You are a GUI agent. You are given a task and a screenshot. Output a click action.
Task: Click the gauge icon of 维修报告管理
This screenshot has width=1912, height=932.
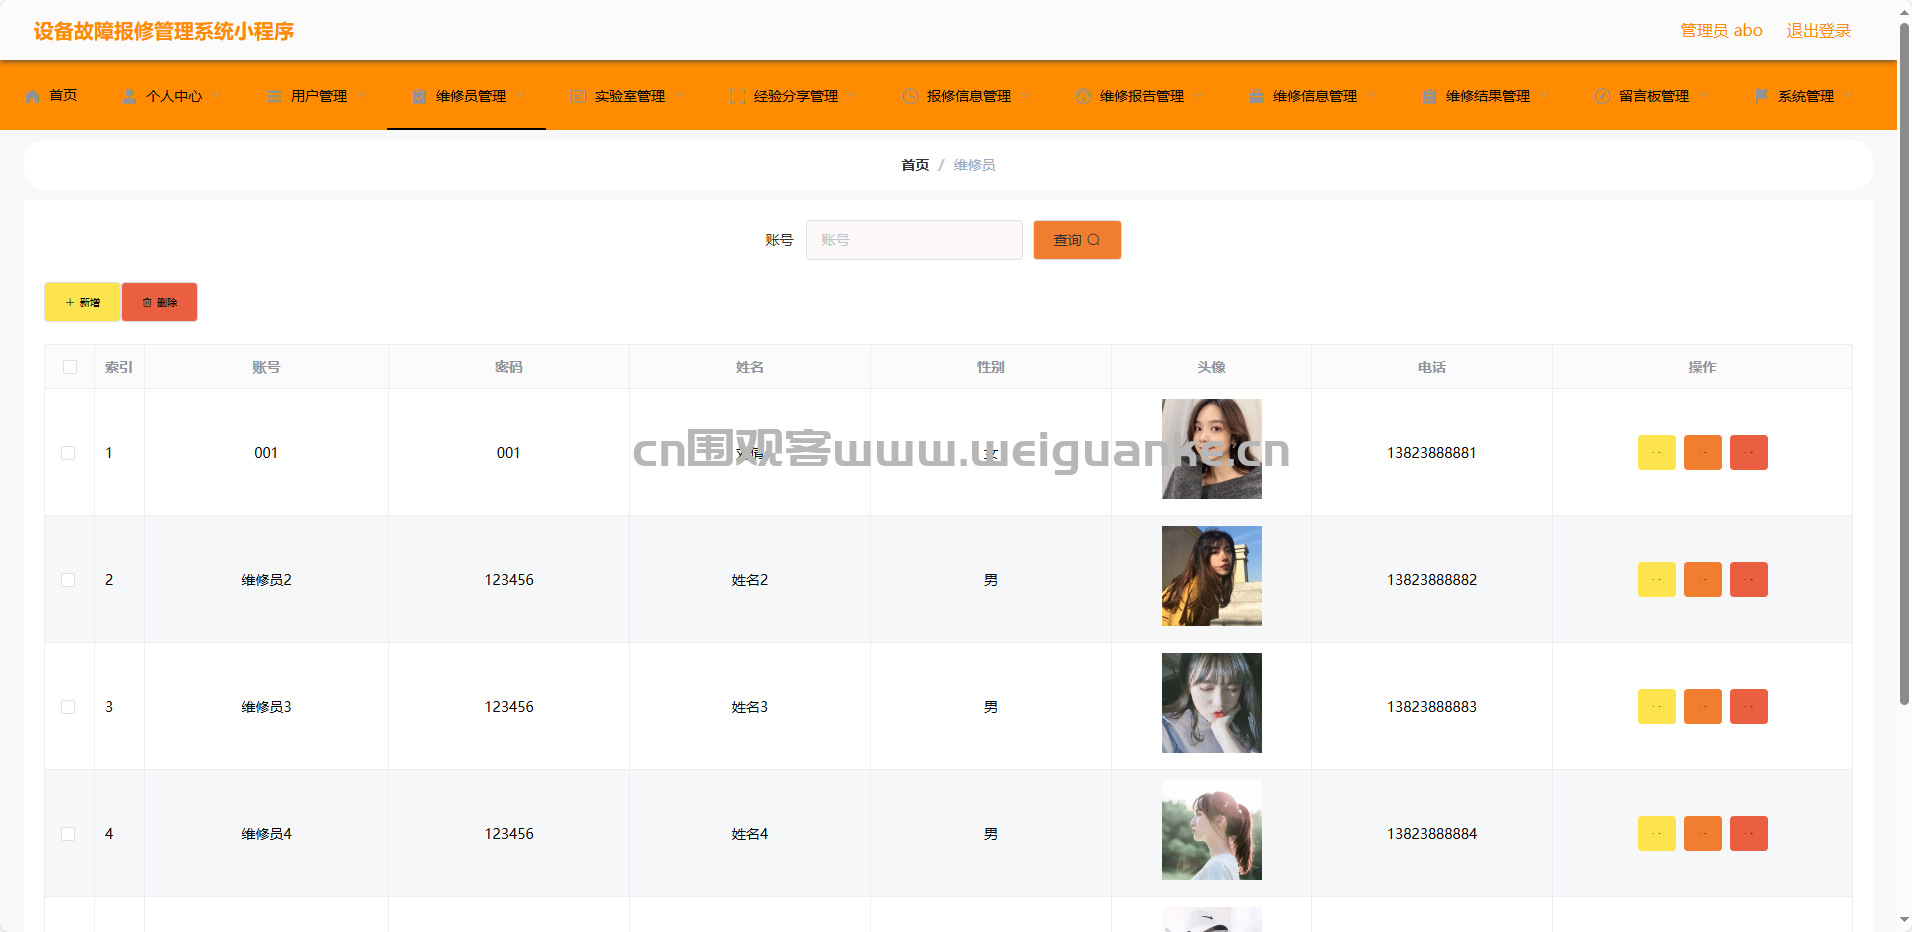click(x=1083, y=96)
